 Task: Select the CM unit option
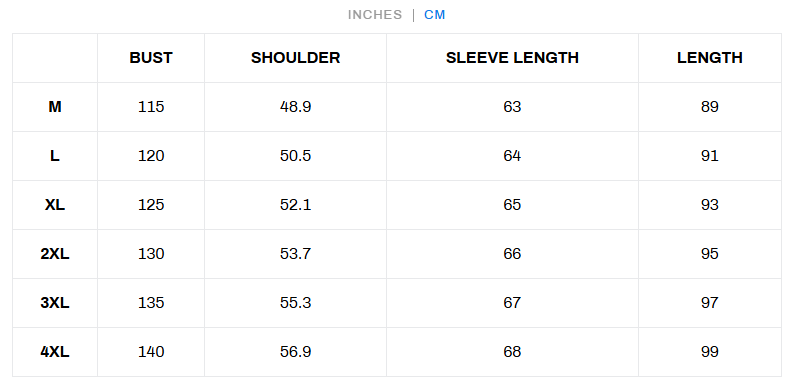(435, 15)
